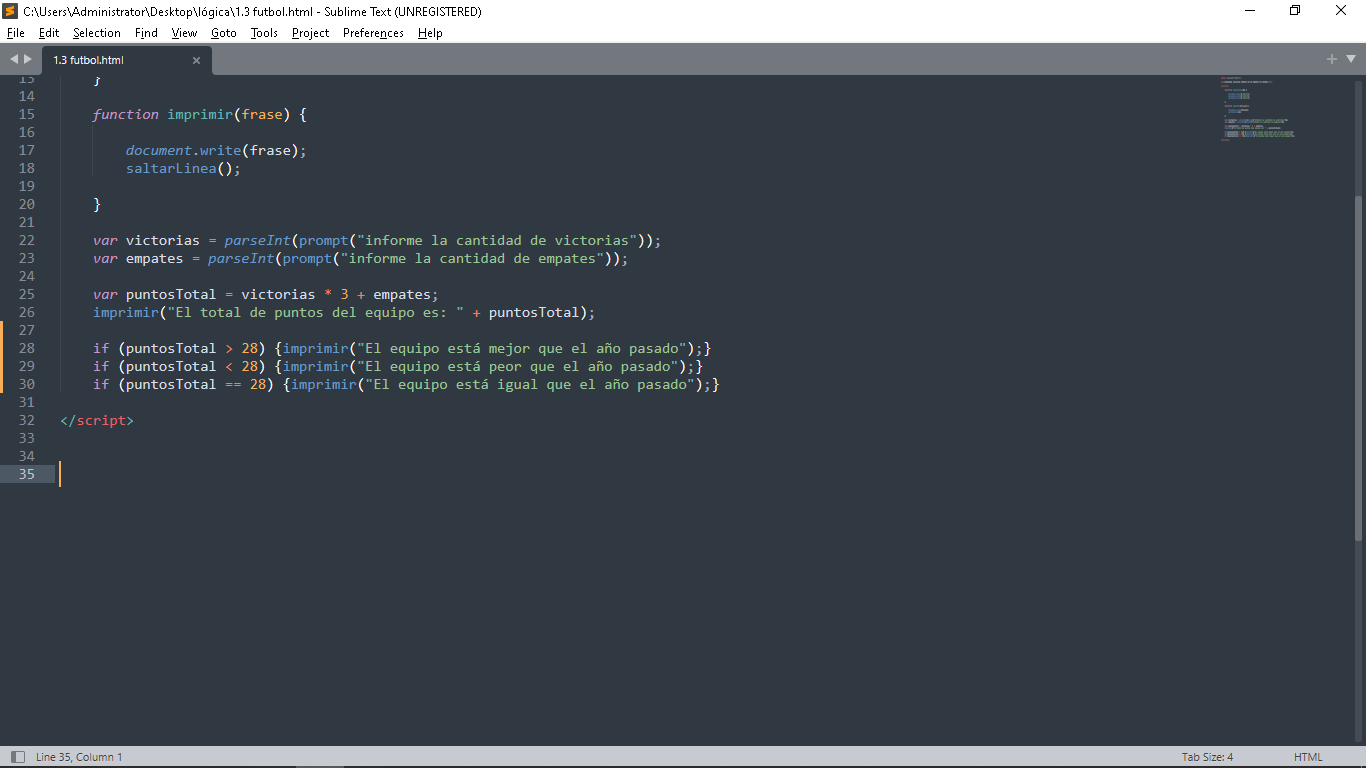Click the Line 35, Column 1 status text
This screenshot has height=768, width=1366.
point(79,757)
